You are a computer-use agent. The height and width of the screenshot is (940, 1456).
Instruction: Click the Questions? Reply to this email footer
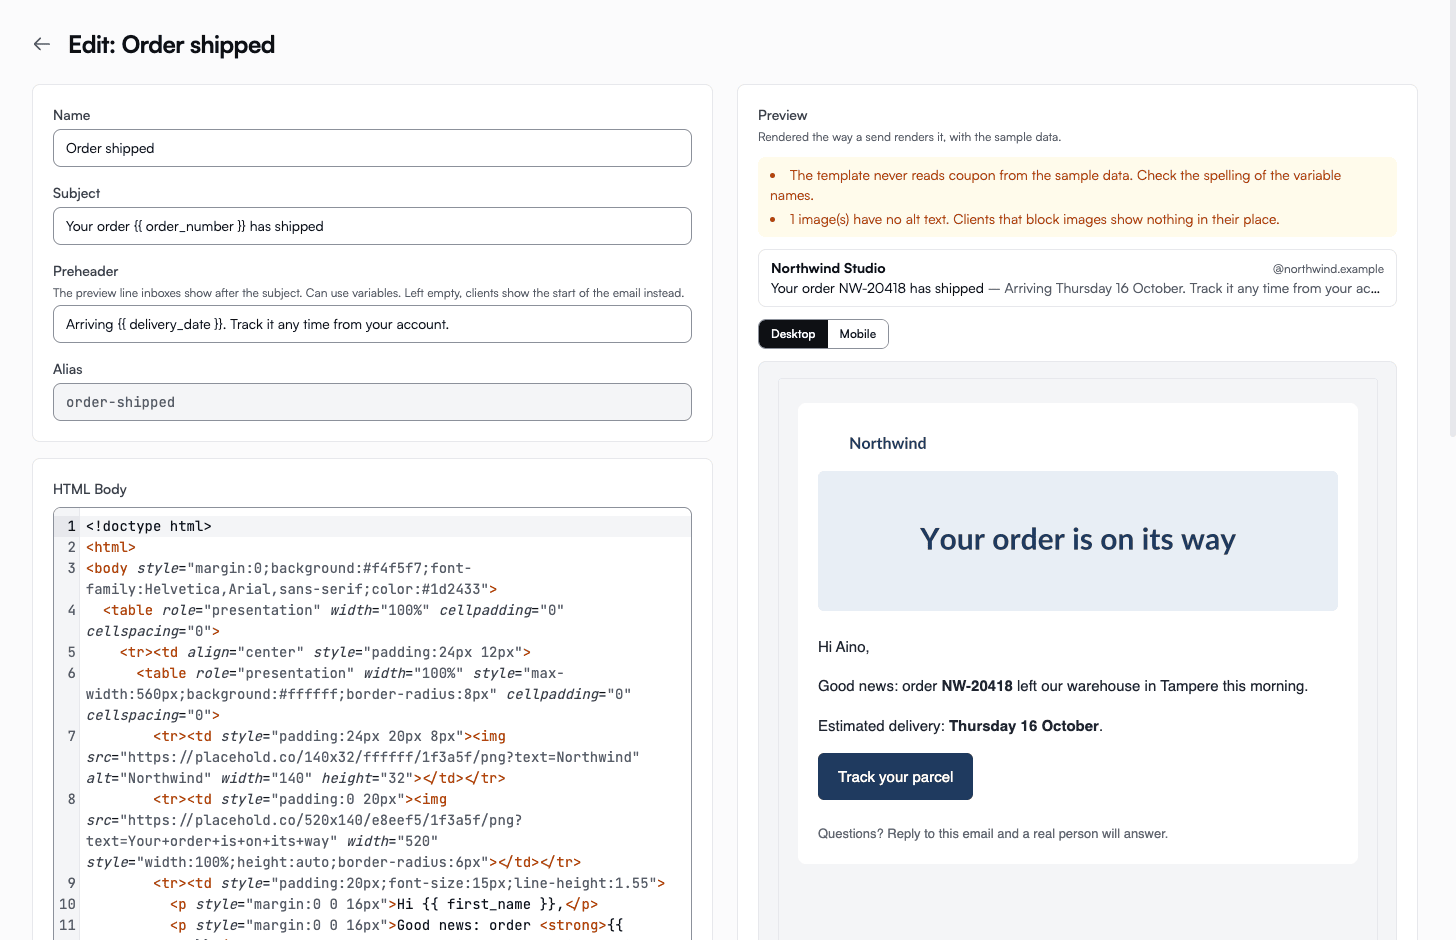pos(993,834)
